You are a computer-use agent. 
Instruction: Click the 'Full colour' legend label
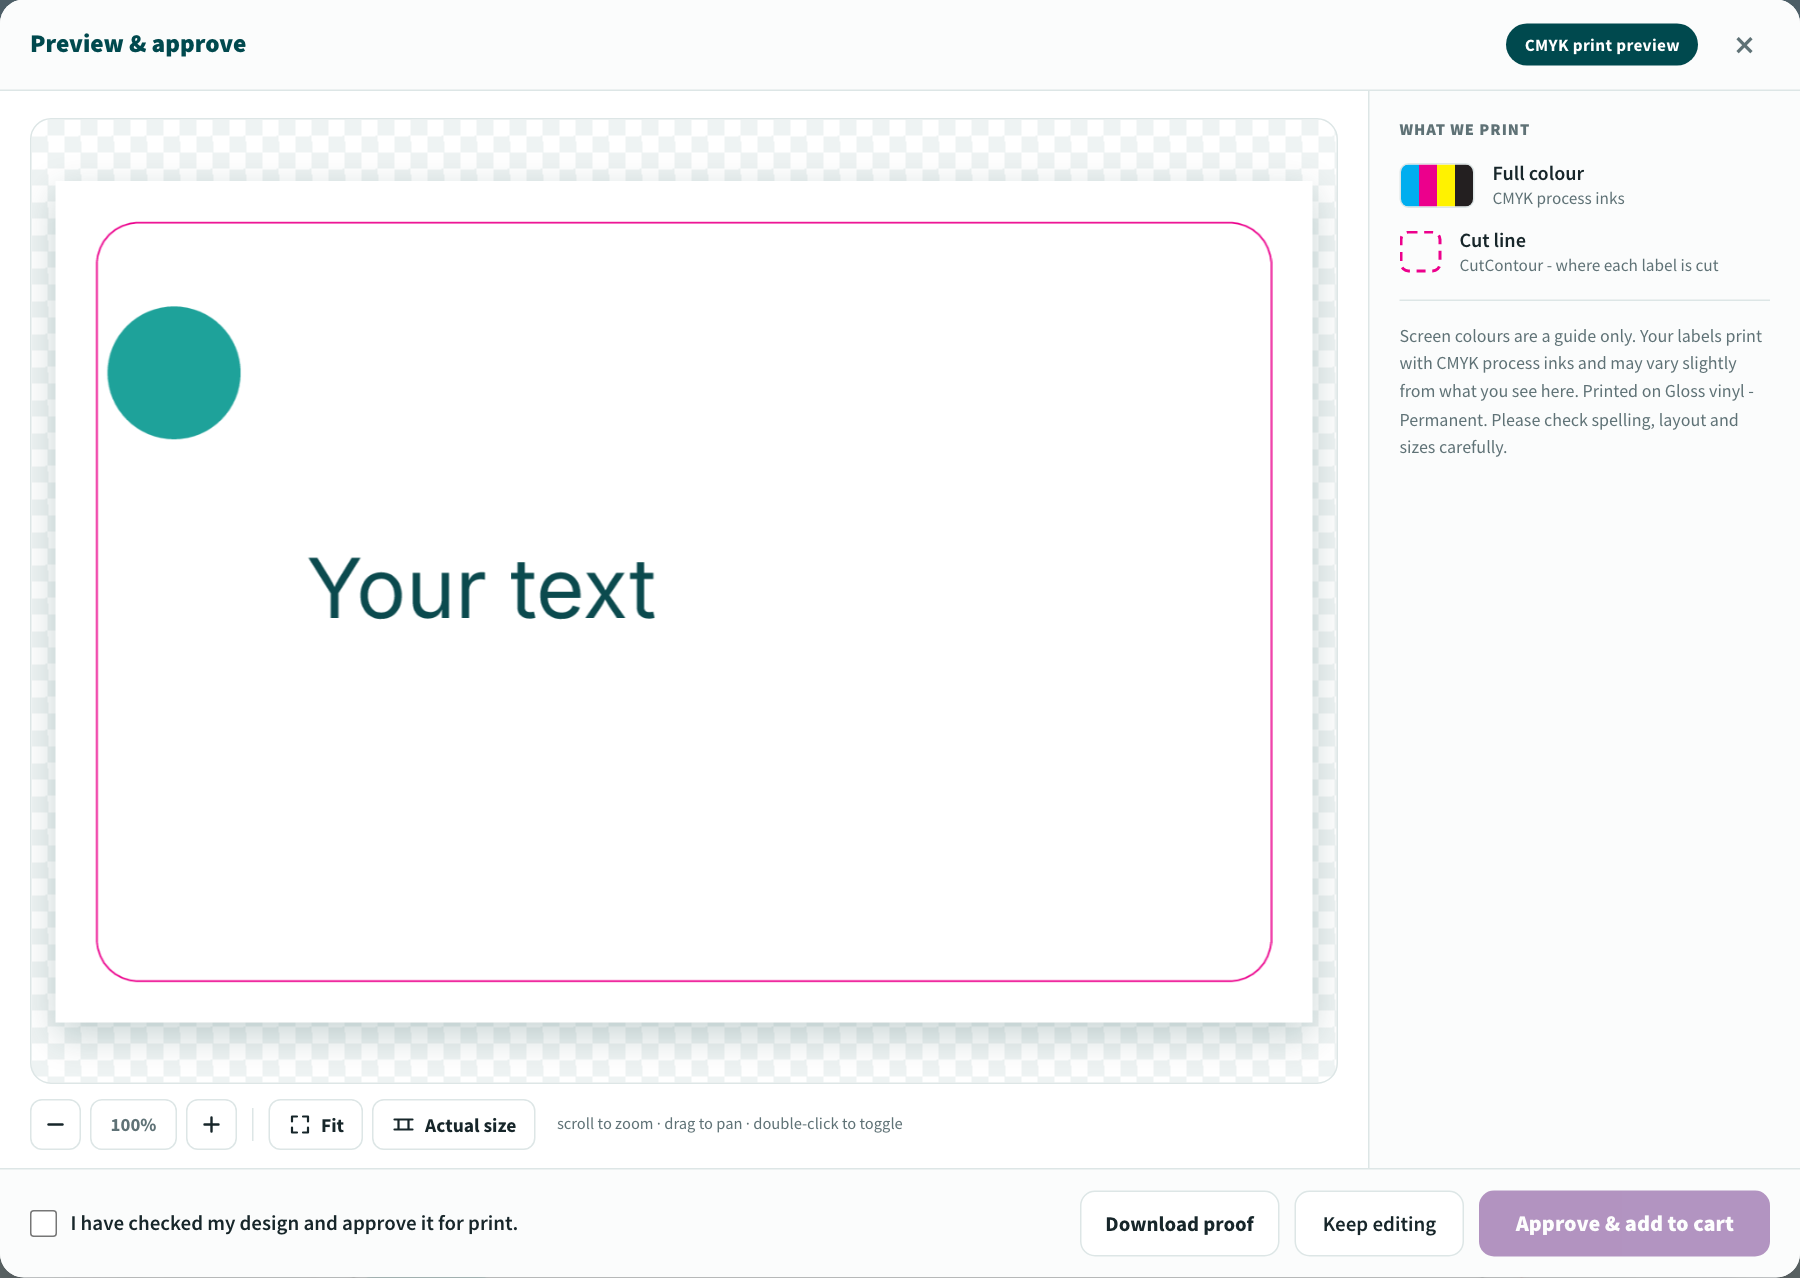click(1538, 174)
